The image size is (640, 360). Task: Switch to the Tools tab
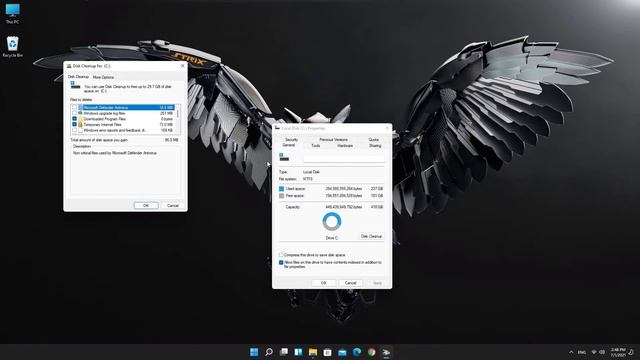click(x=316, y=146)
